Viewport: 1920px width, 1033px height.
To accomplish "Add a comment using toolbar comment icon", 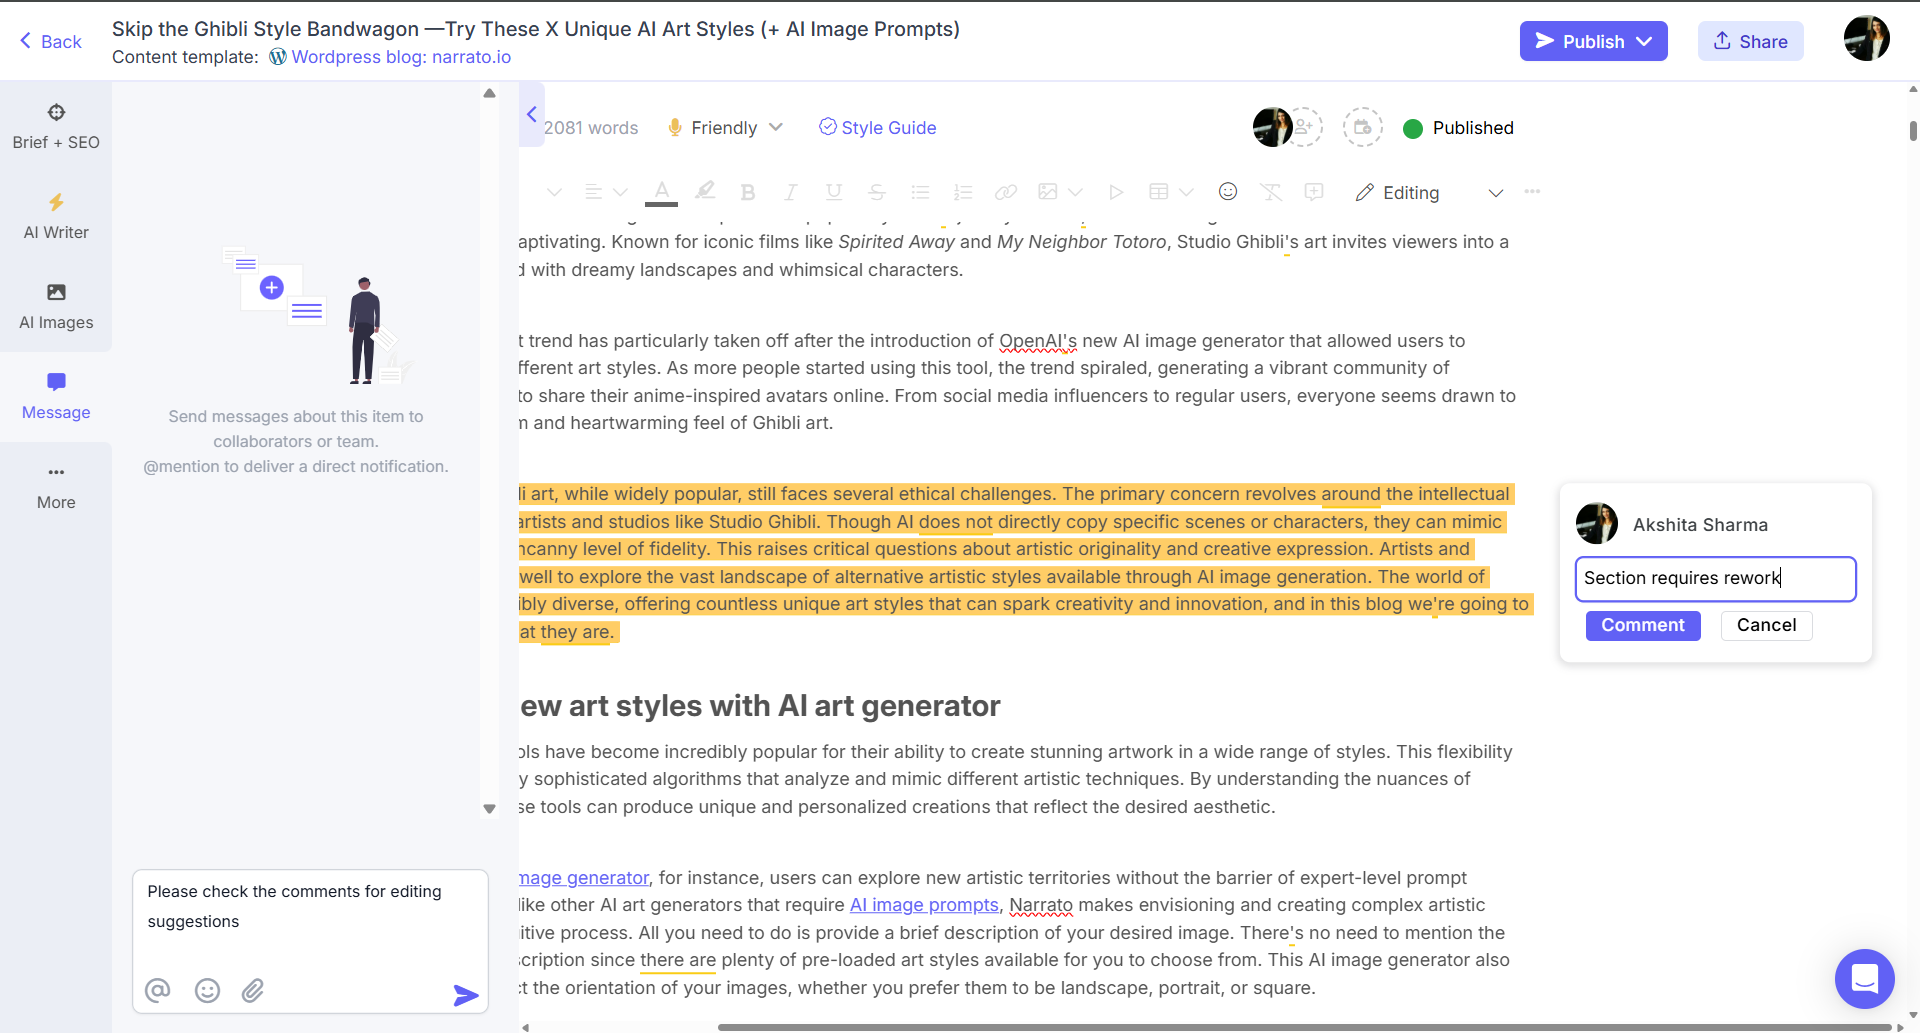I will [x=1314, y=192].
